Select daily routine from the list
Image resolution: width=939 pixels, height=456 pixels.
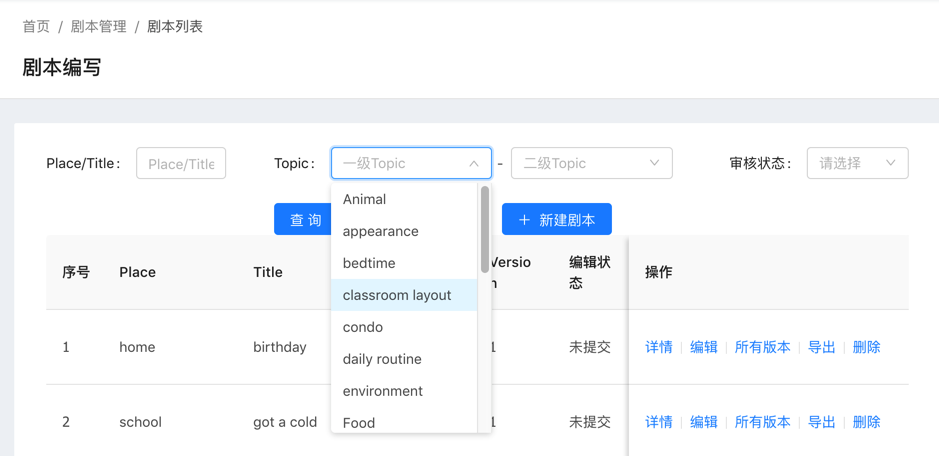[382, 359]
